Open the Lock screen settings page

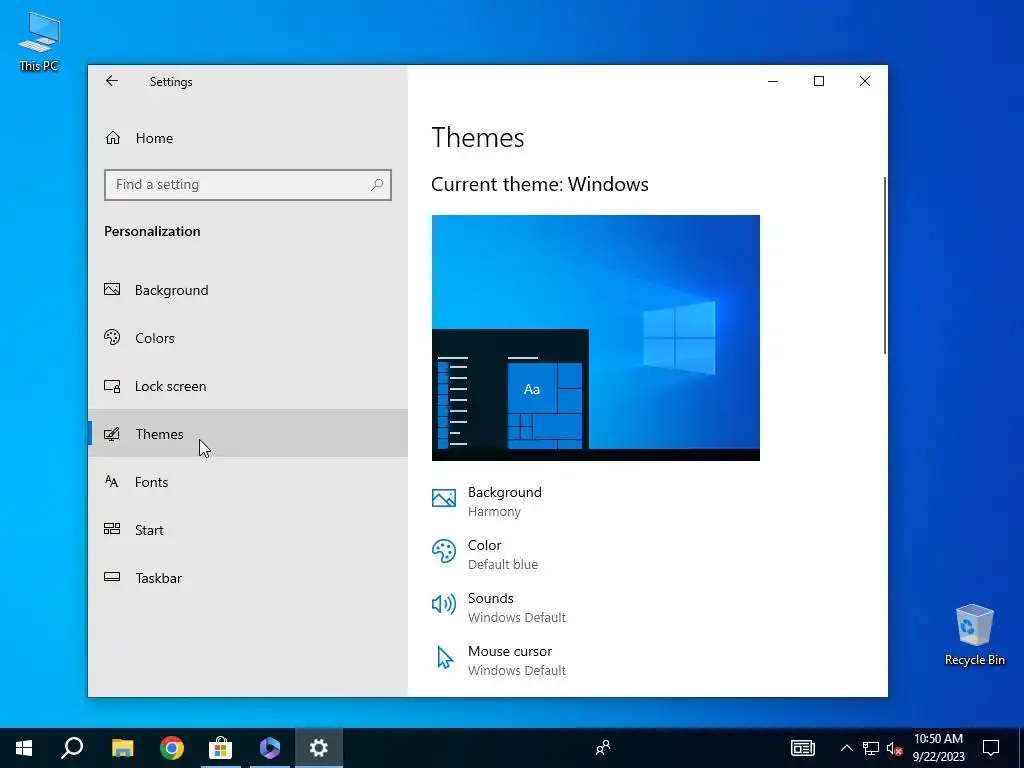[248, 386]
